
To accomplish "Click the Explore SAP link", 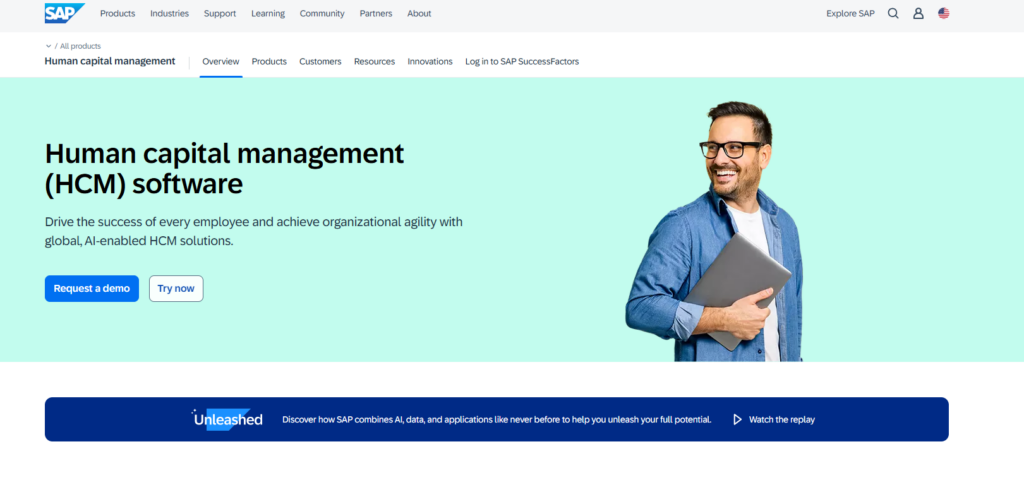I will click(x=850, y=14).
